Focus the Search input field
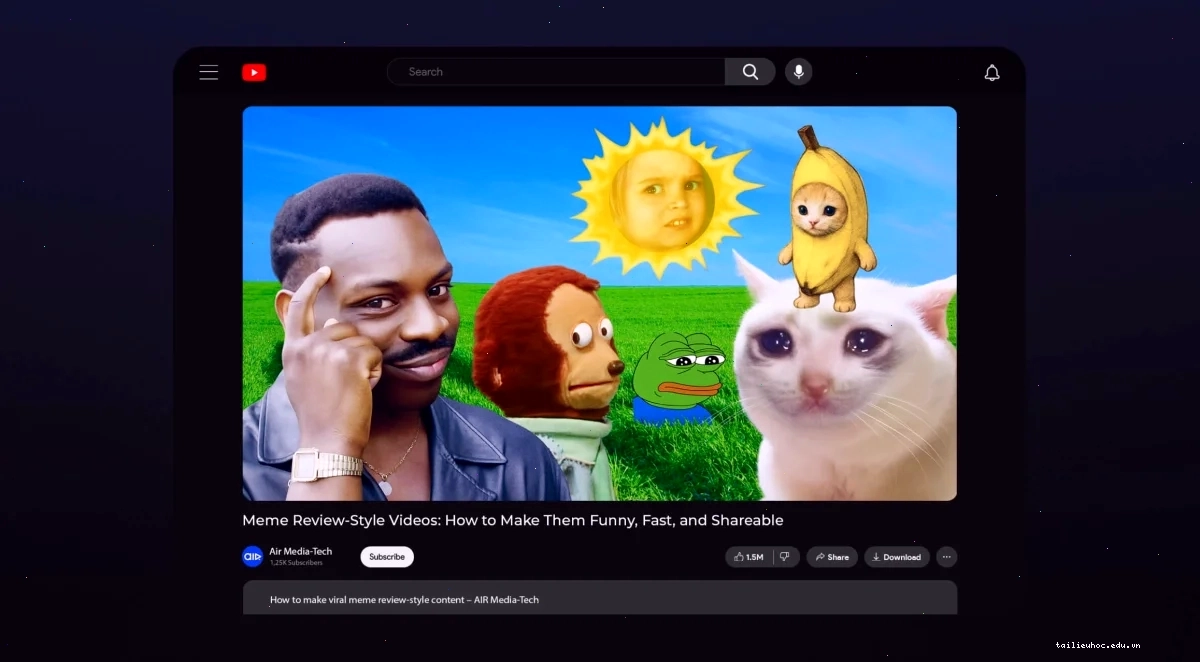Image resolution: width=1200 pixels, height=662 pixels. click(x=556, y=72)
